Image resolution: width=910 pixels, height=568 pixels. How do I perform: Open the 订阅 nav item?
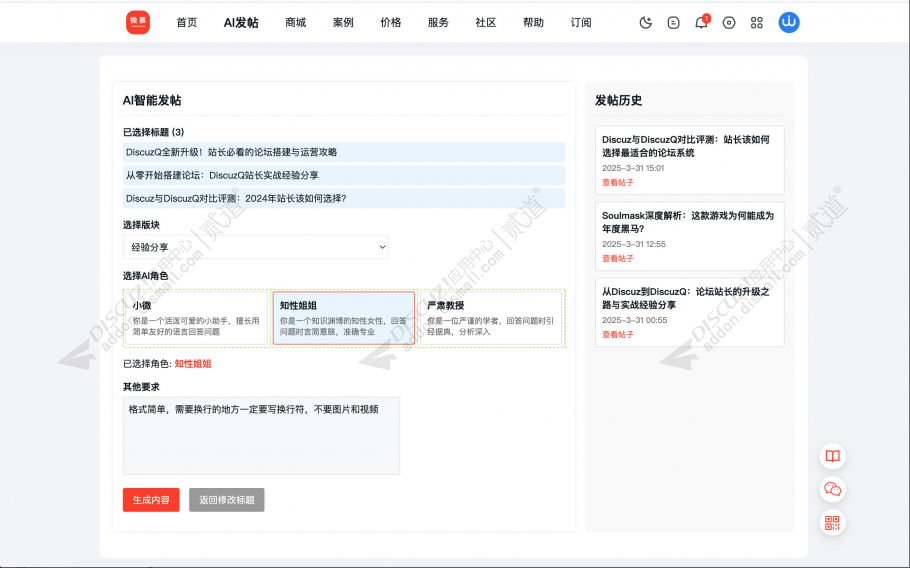pyautogui.click(x=581, y=23)
